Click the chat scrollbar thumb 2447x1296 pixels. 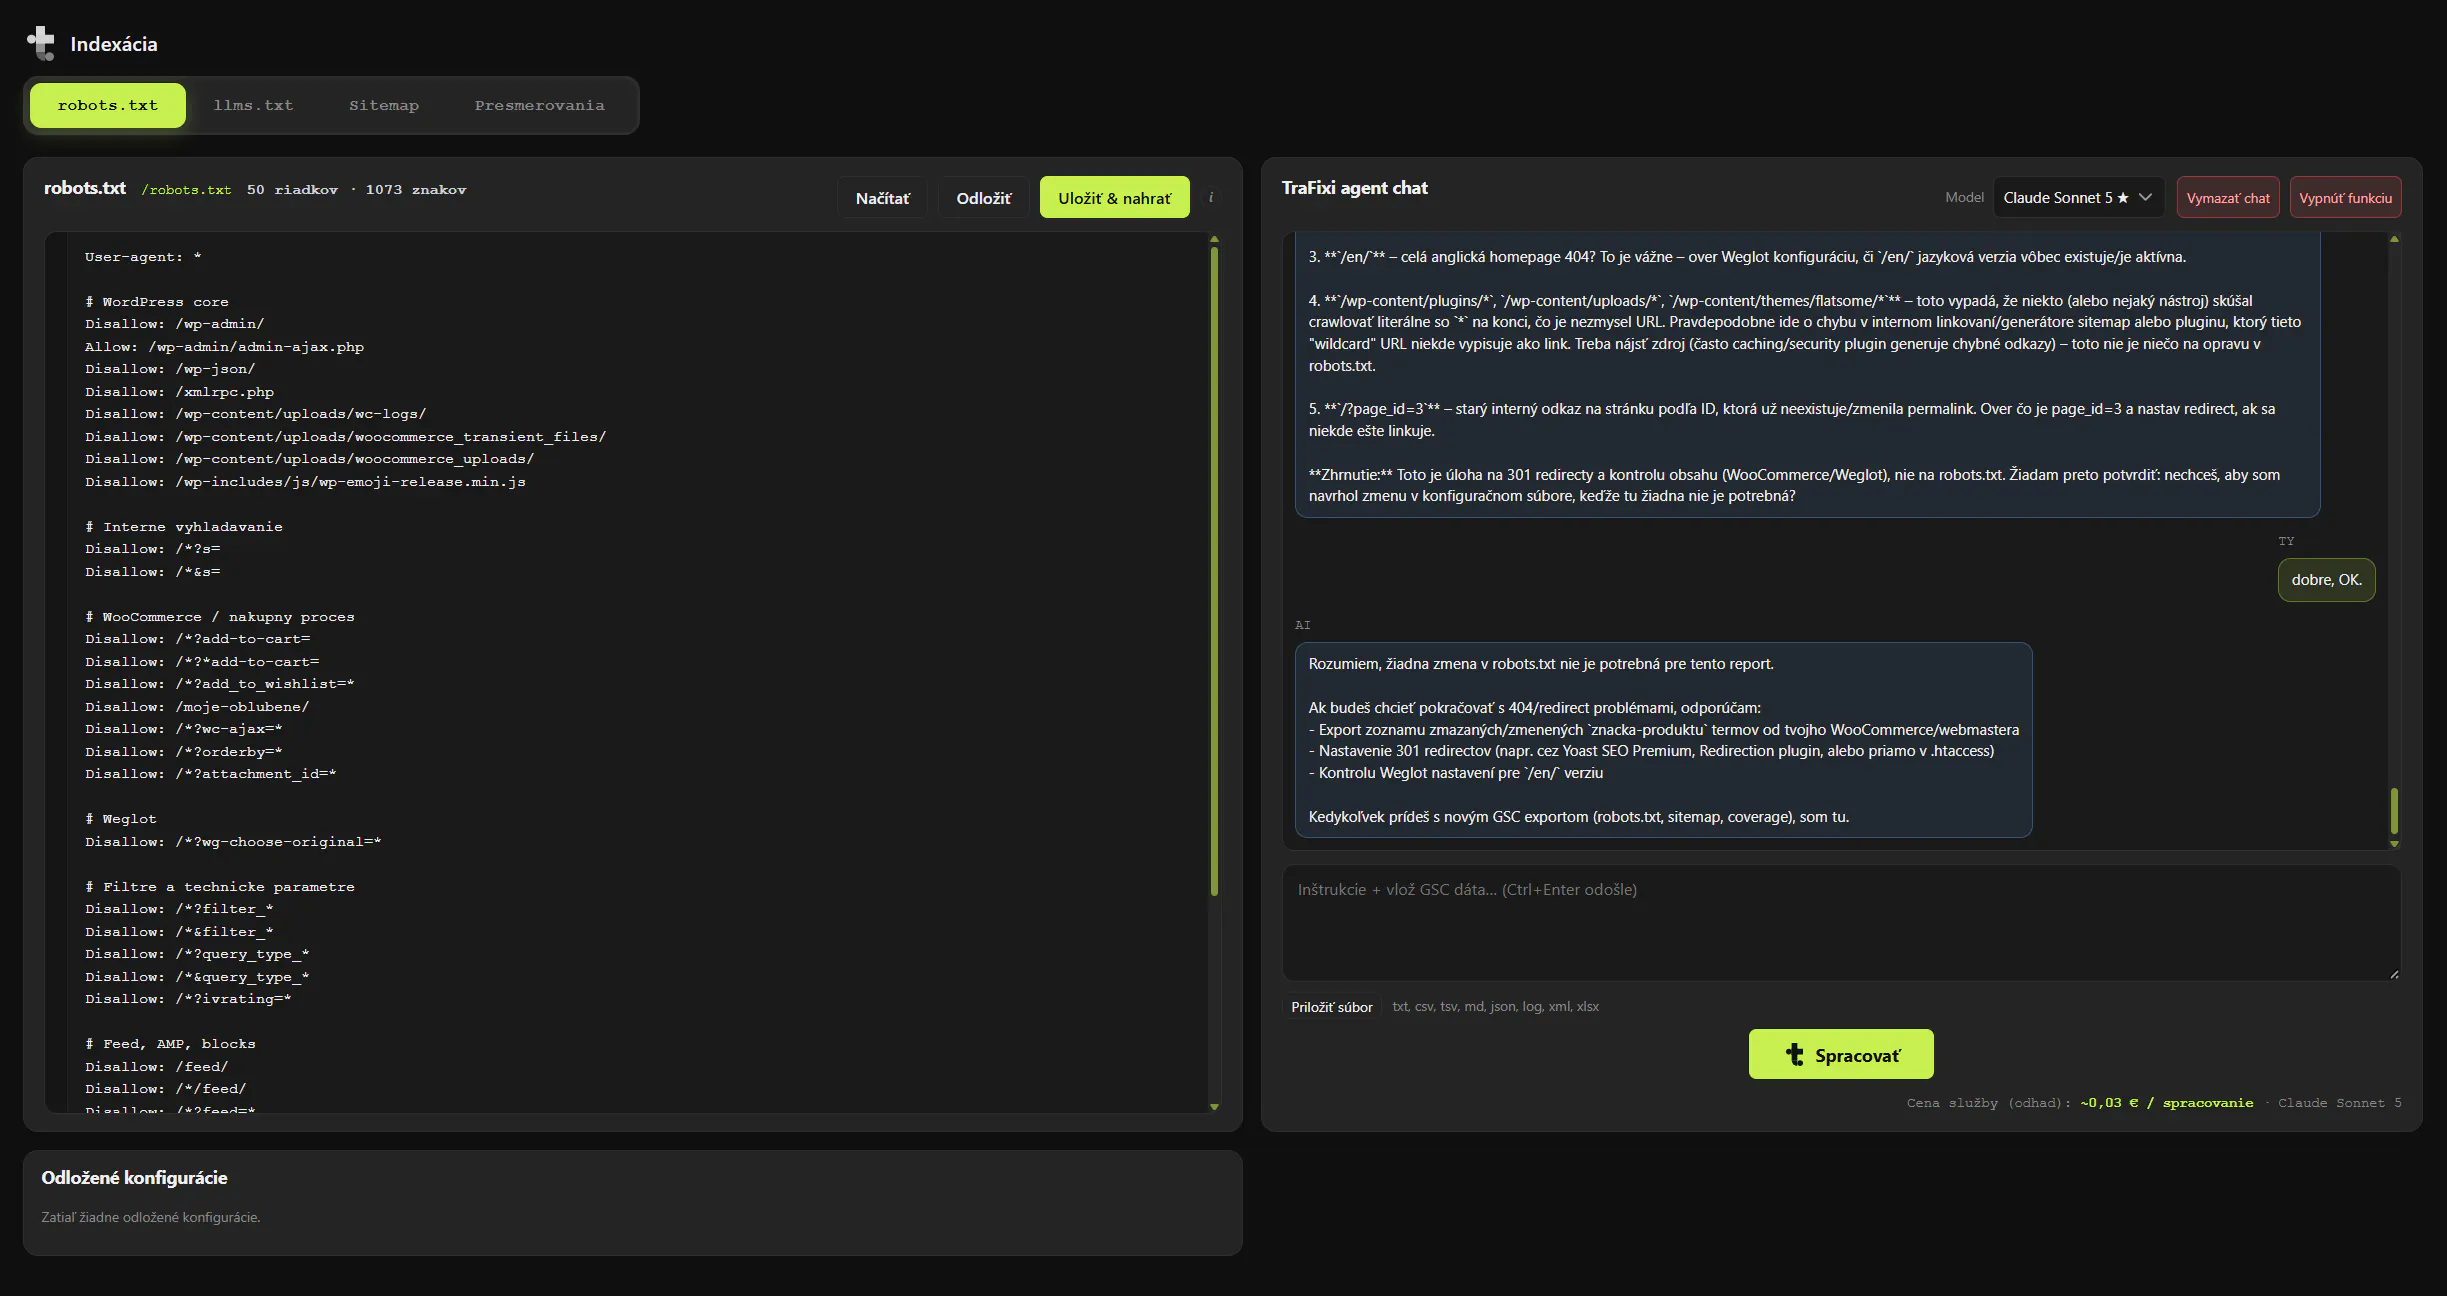[2394, 810]
